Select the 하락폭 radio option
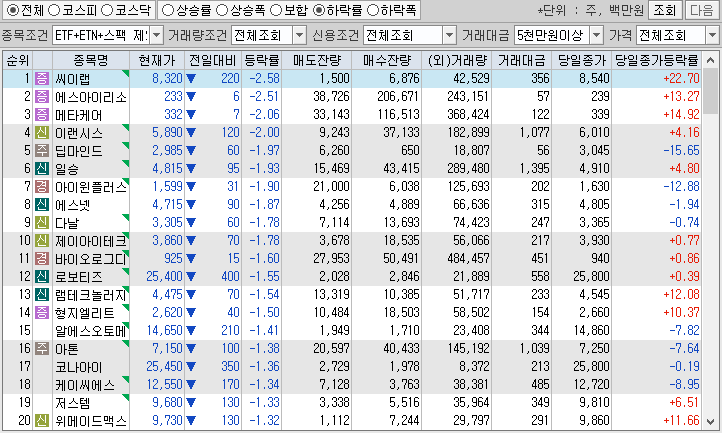 tap(373, 10)
